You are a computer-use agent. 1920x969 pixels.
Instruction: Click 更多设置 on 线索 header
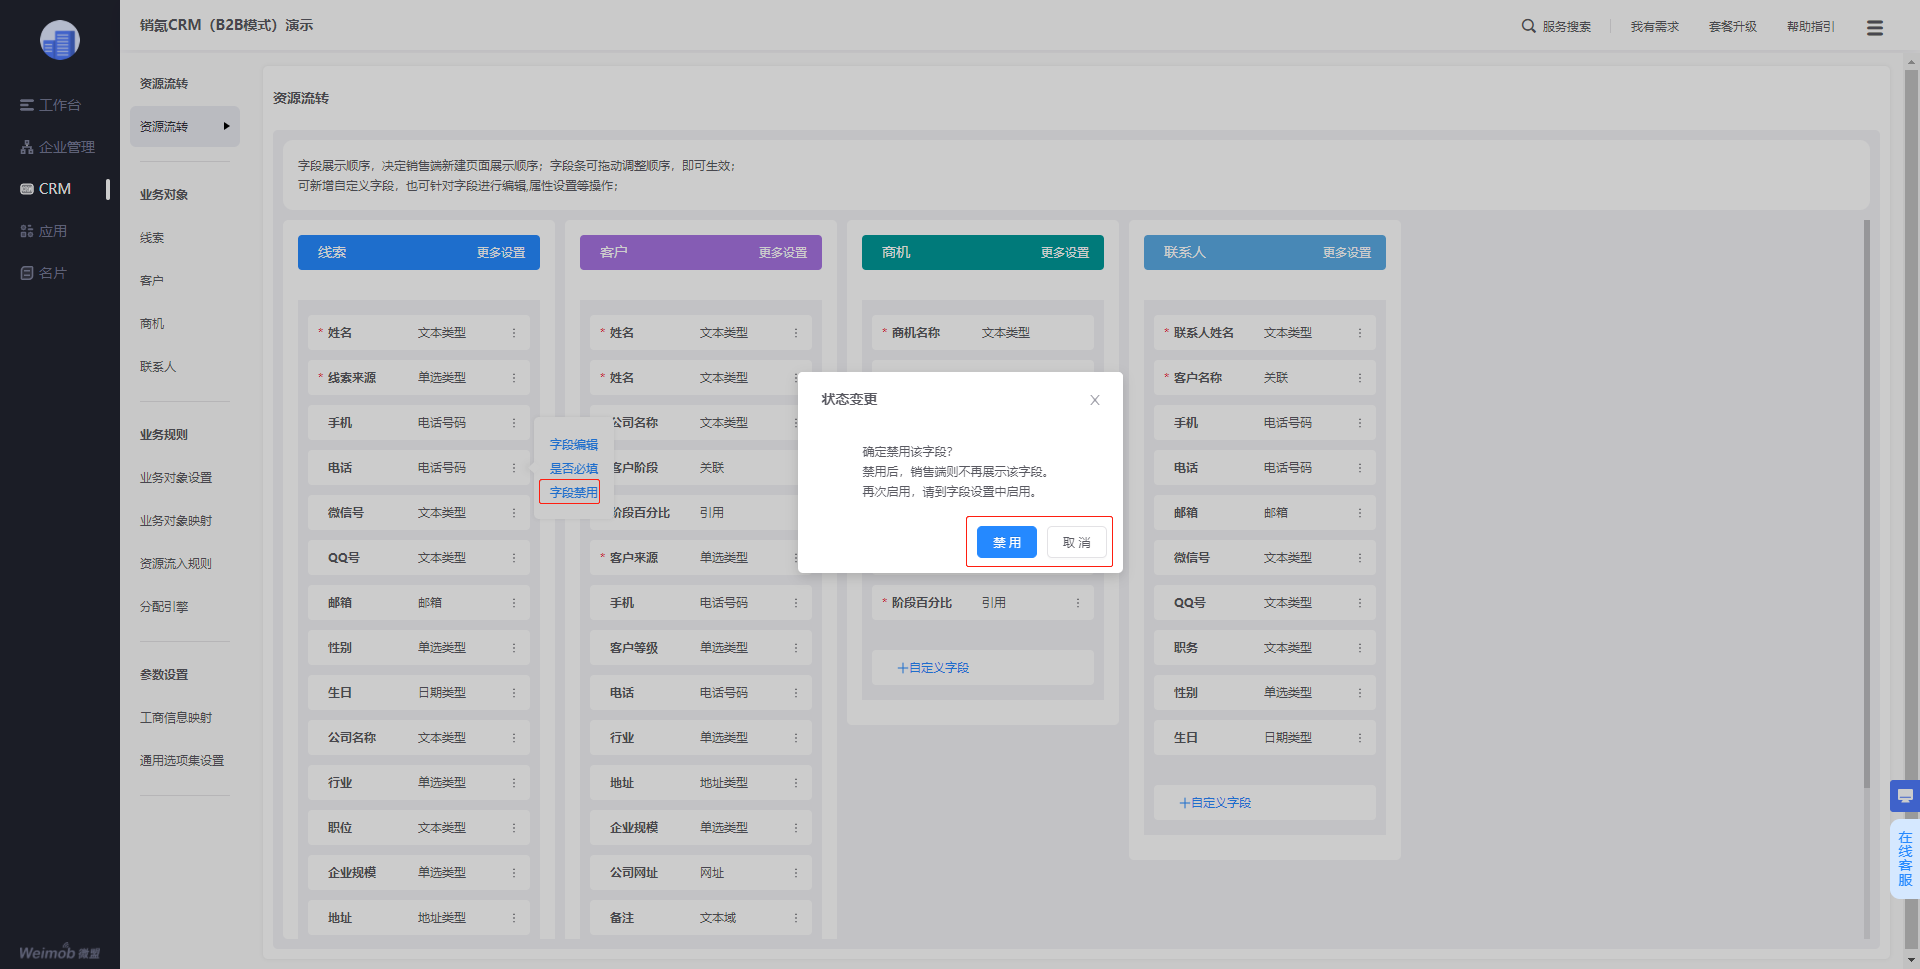tap(501, 253)
